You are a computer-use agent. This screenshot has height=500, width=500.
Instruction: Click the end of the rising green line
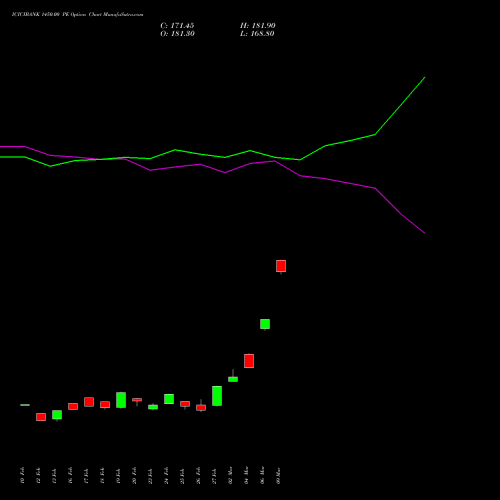tap(425, 77)
